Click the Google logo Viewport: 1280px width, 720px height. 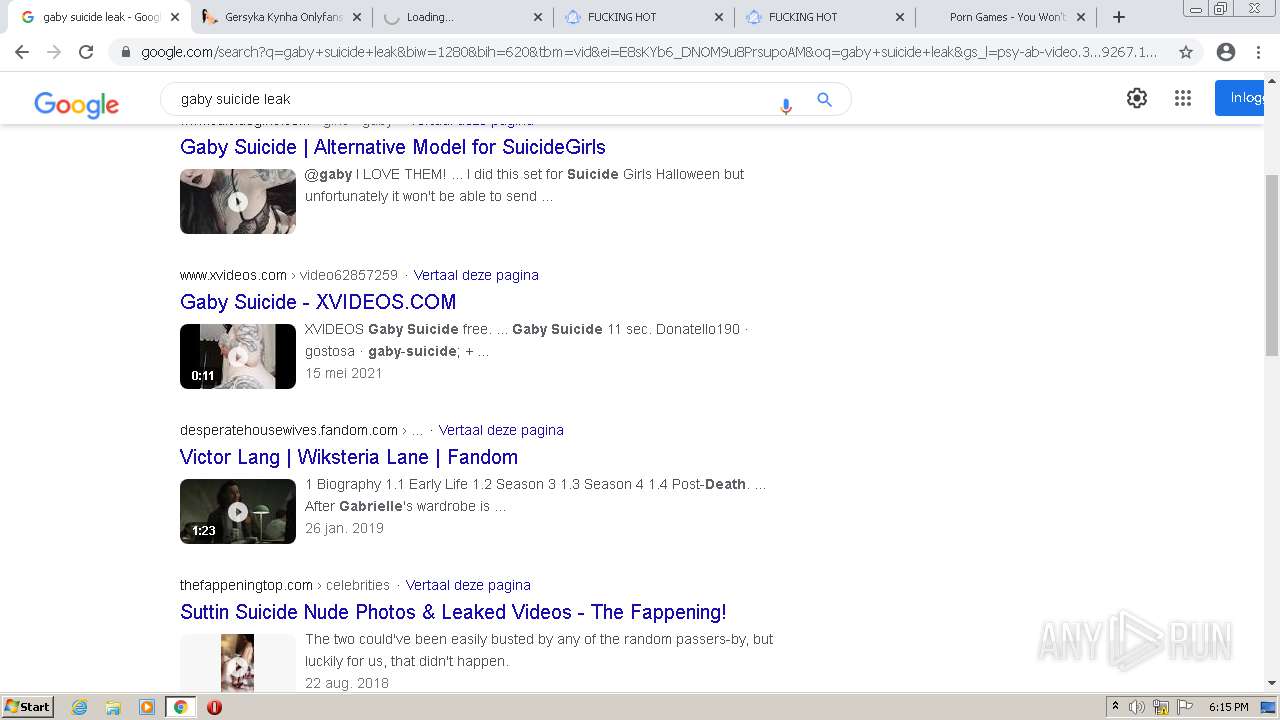point(76,104)
